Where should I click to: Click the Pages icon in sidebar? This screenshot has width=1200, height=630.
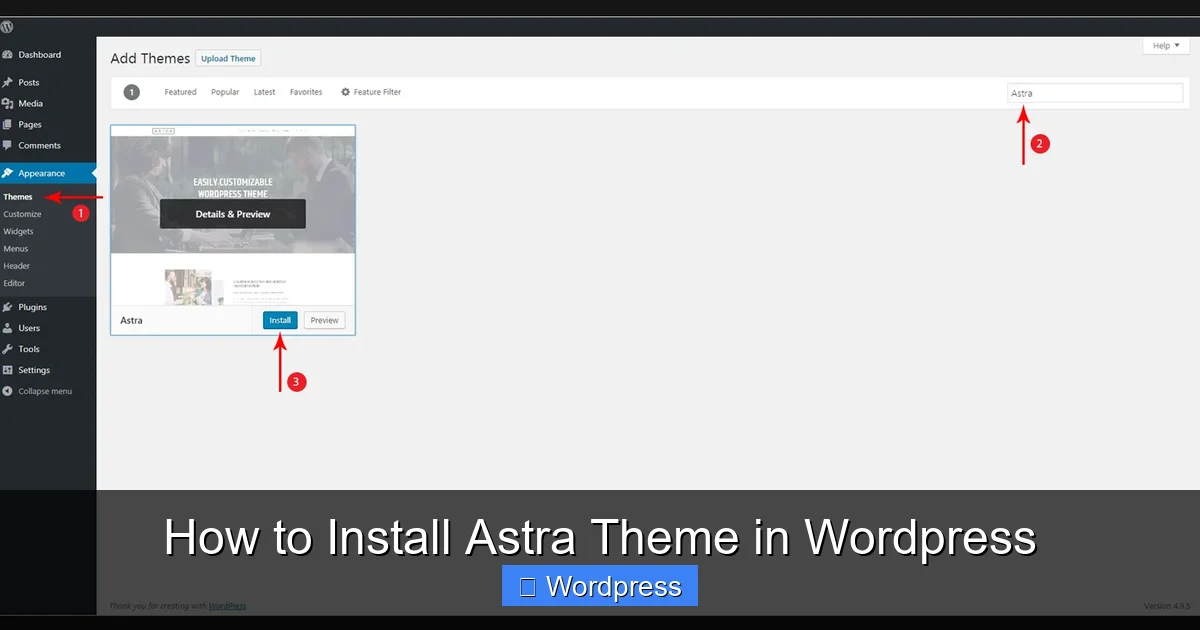(8, 124)
